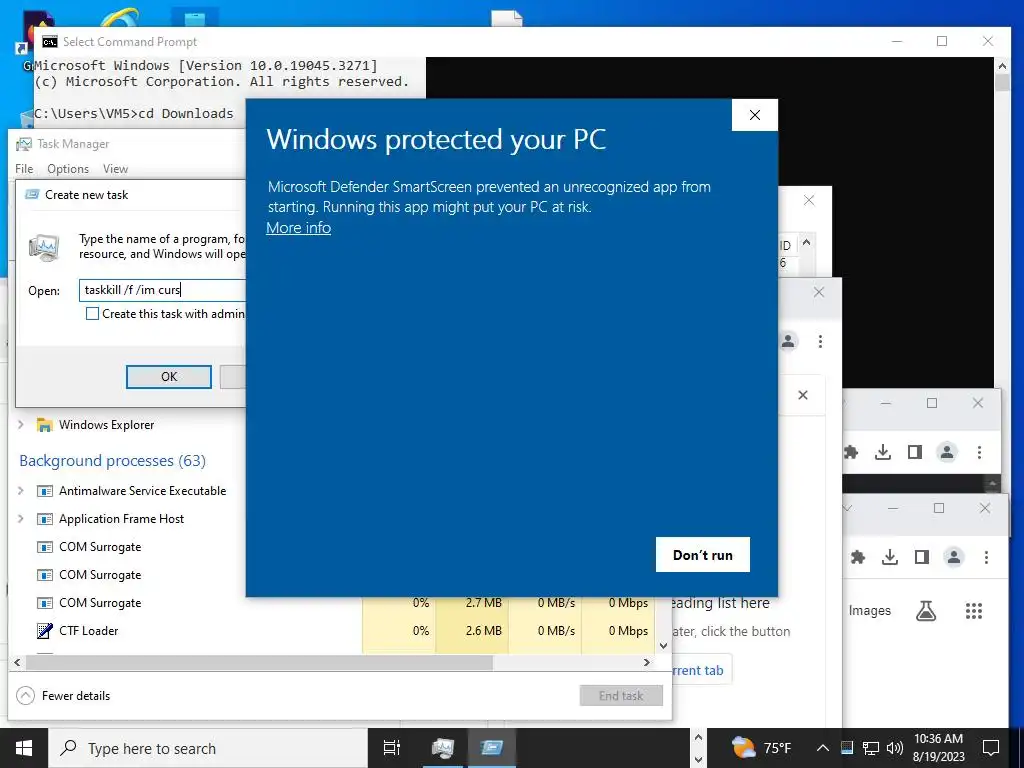This screenshot has height=768, width=1024.
Task: Close the Windows protected your PC dialog
Action: (755, 115)
